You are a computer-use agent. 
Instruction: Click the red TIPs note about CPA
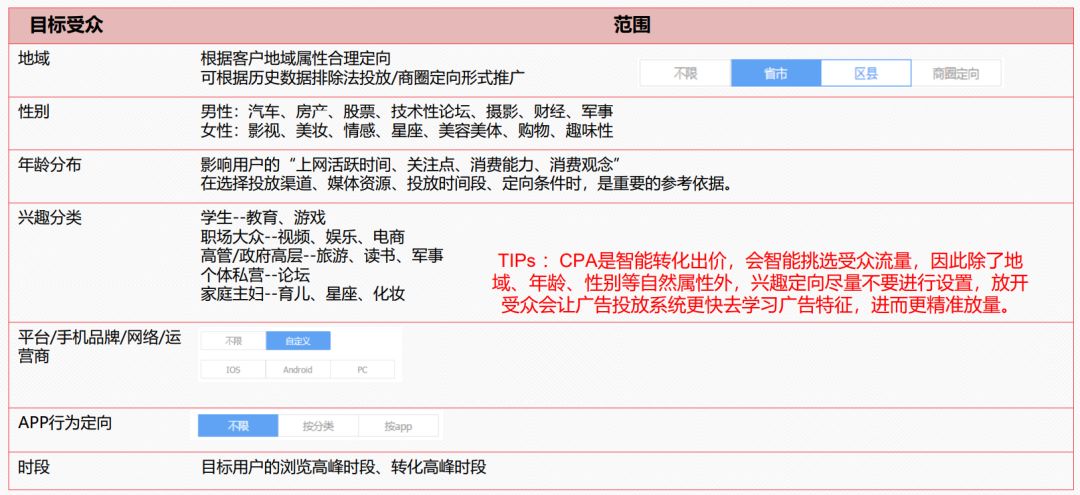tap(762, 283)
